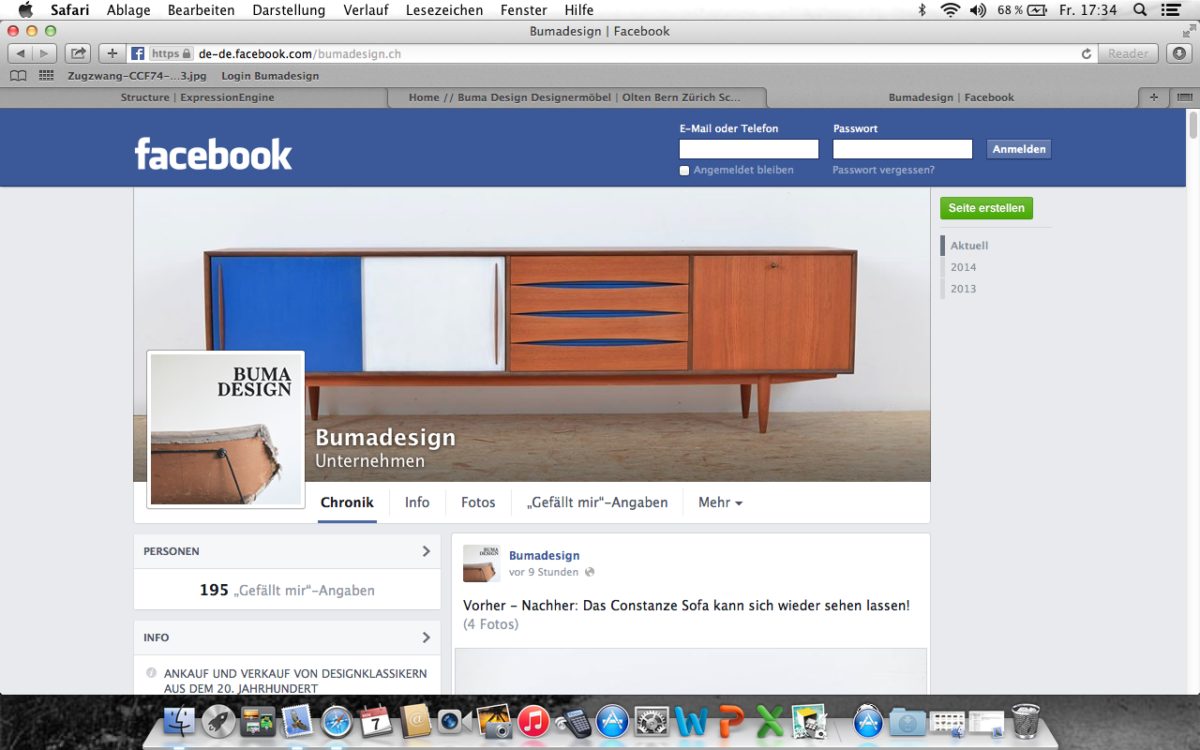Image resolution: width=1200 pixels, height=750 pixels.
Task: Click the Bumadesign post author link
Action: click(544, 555)
